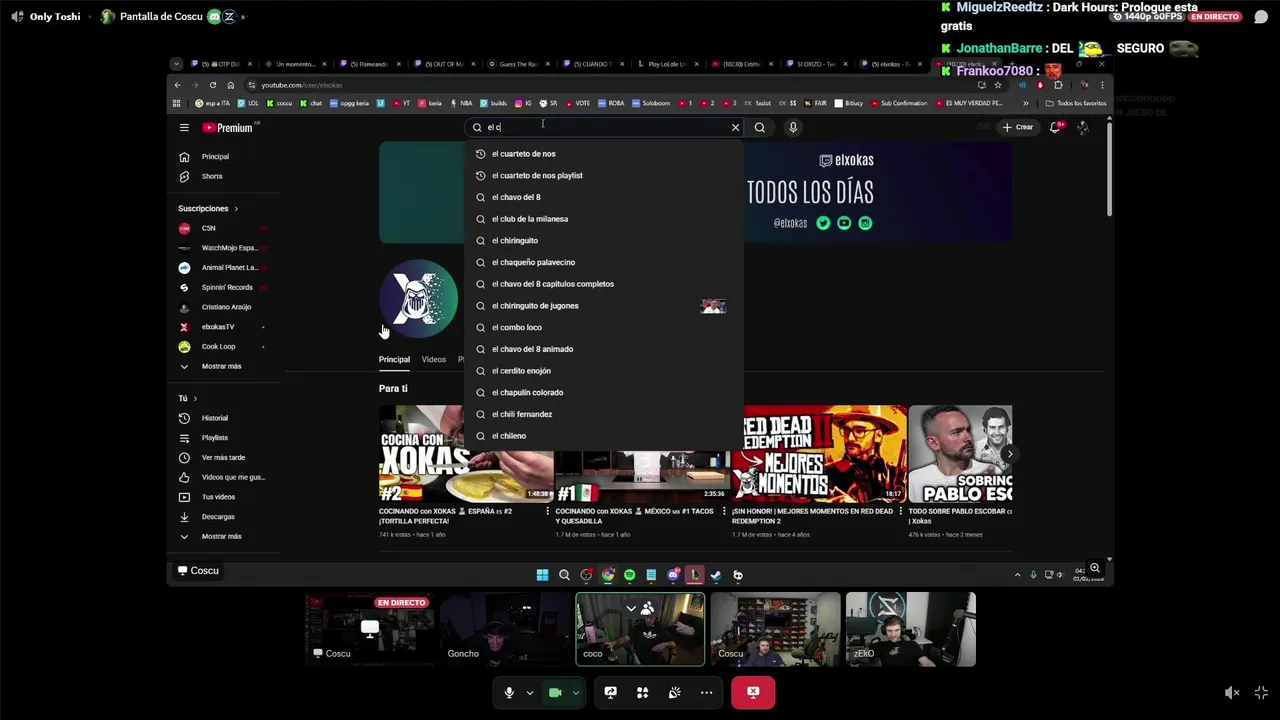Expand lower Mostrar más under Descargas

(222, 536)
